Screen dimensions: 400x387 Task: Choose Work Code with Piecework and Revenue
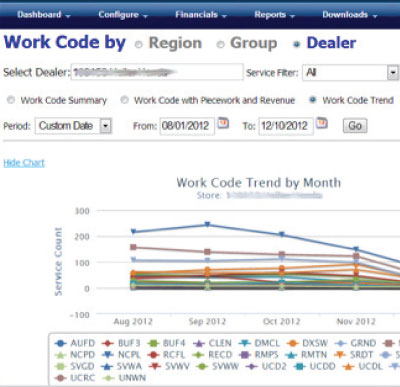(x=124, y=100)
